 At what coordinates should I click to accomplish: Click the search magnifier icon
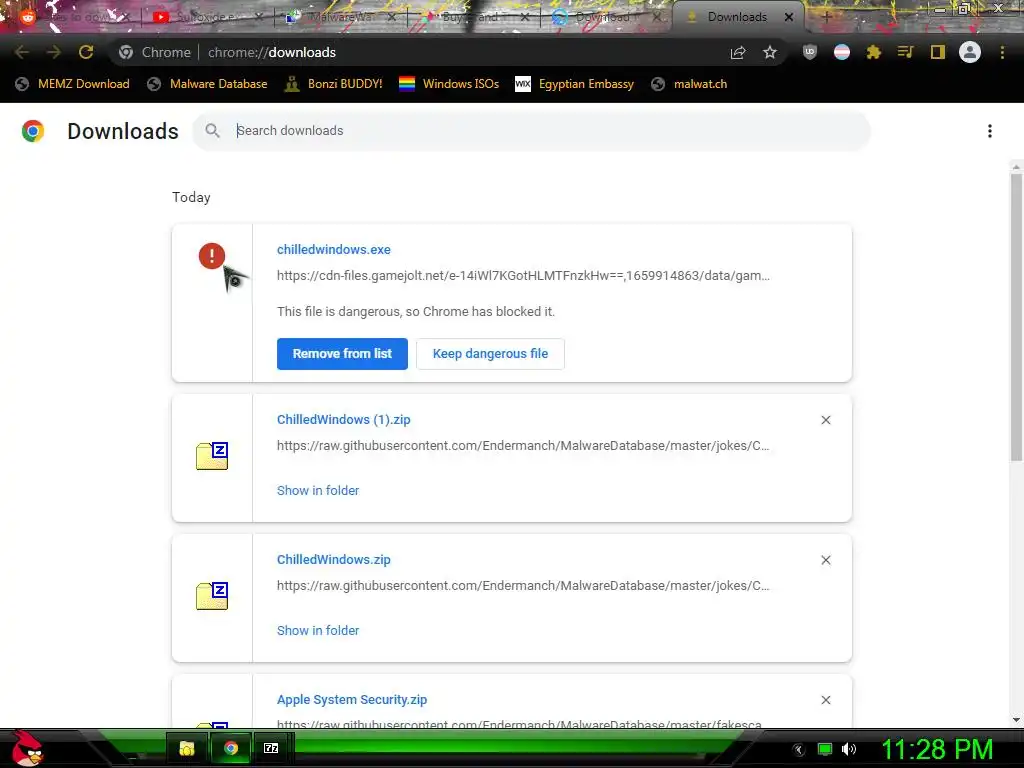point(212,131)
